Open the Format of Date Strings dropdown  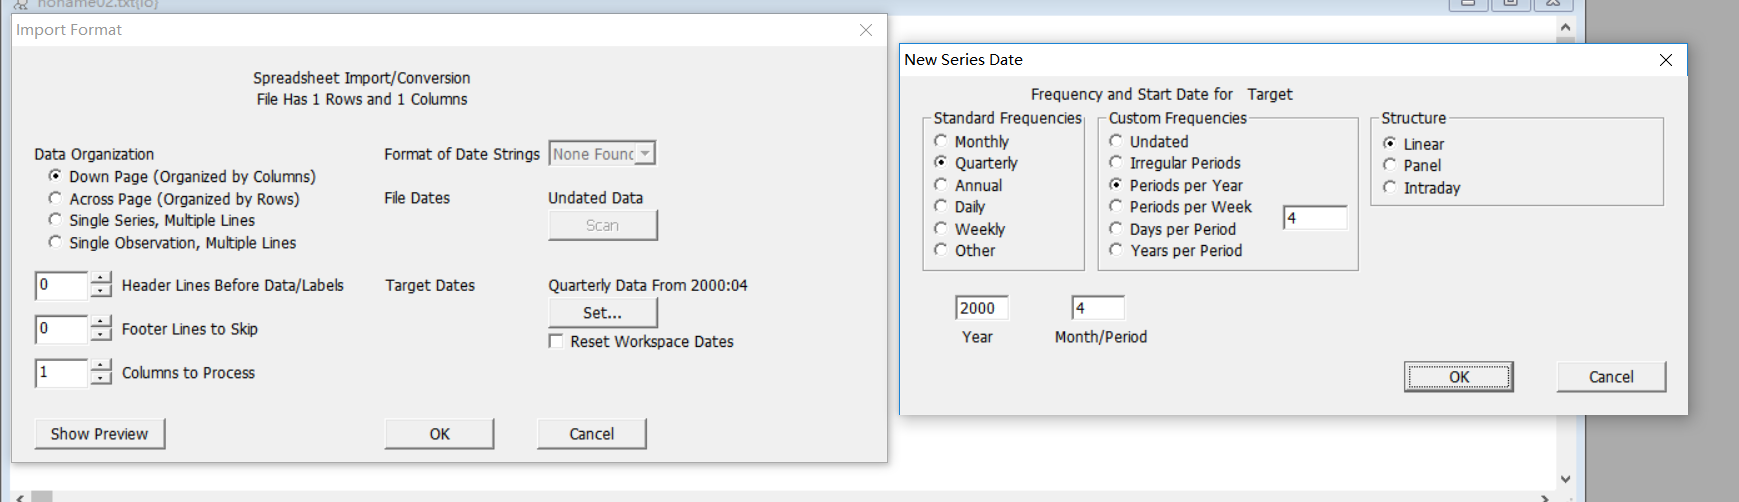[x=646, y=154]
